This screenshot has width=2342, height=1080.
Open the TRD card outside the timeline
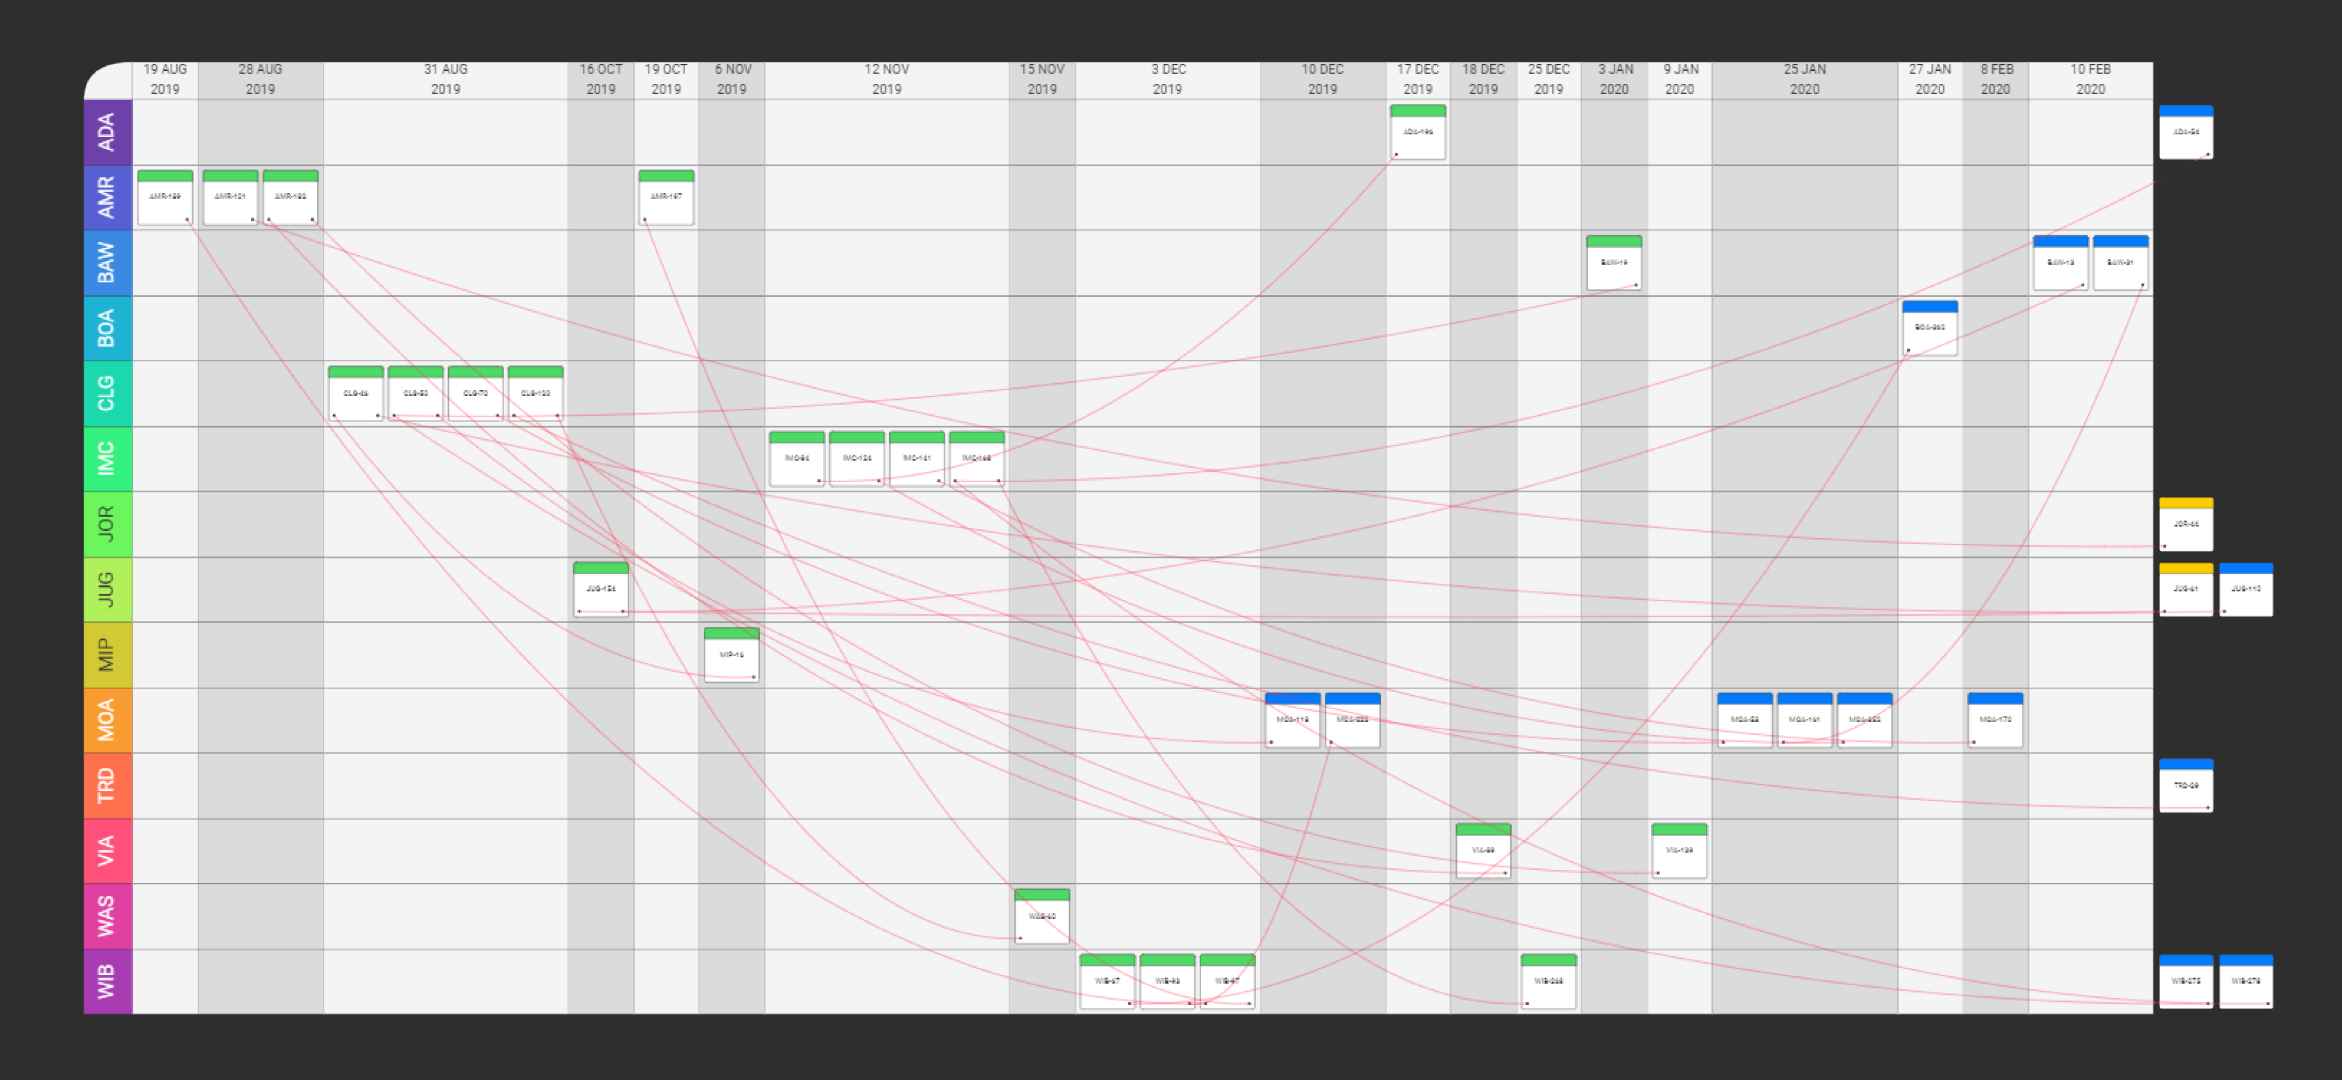pos(2186,786)
